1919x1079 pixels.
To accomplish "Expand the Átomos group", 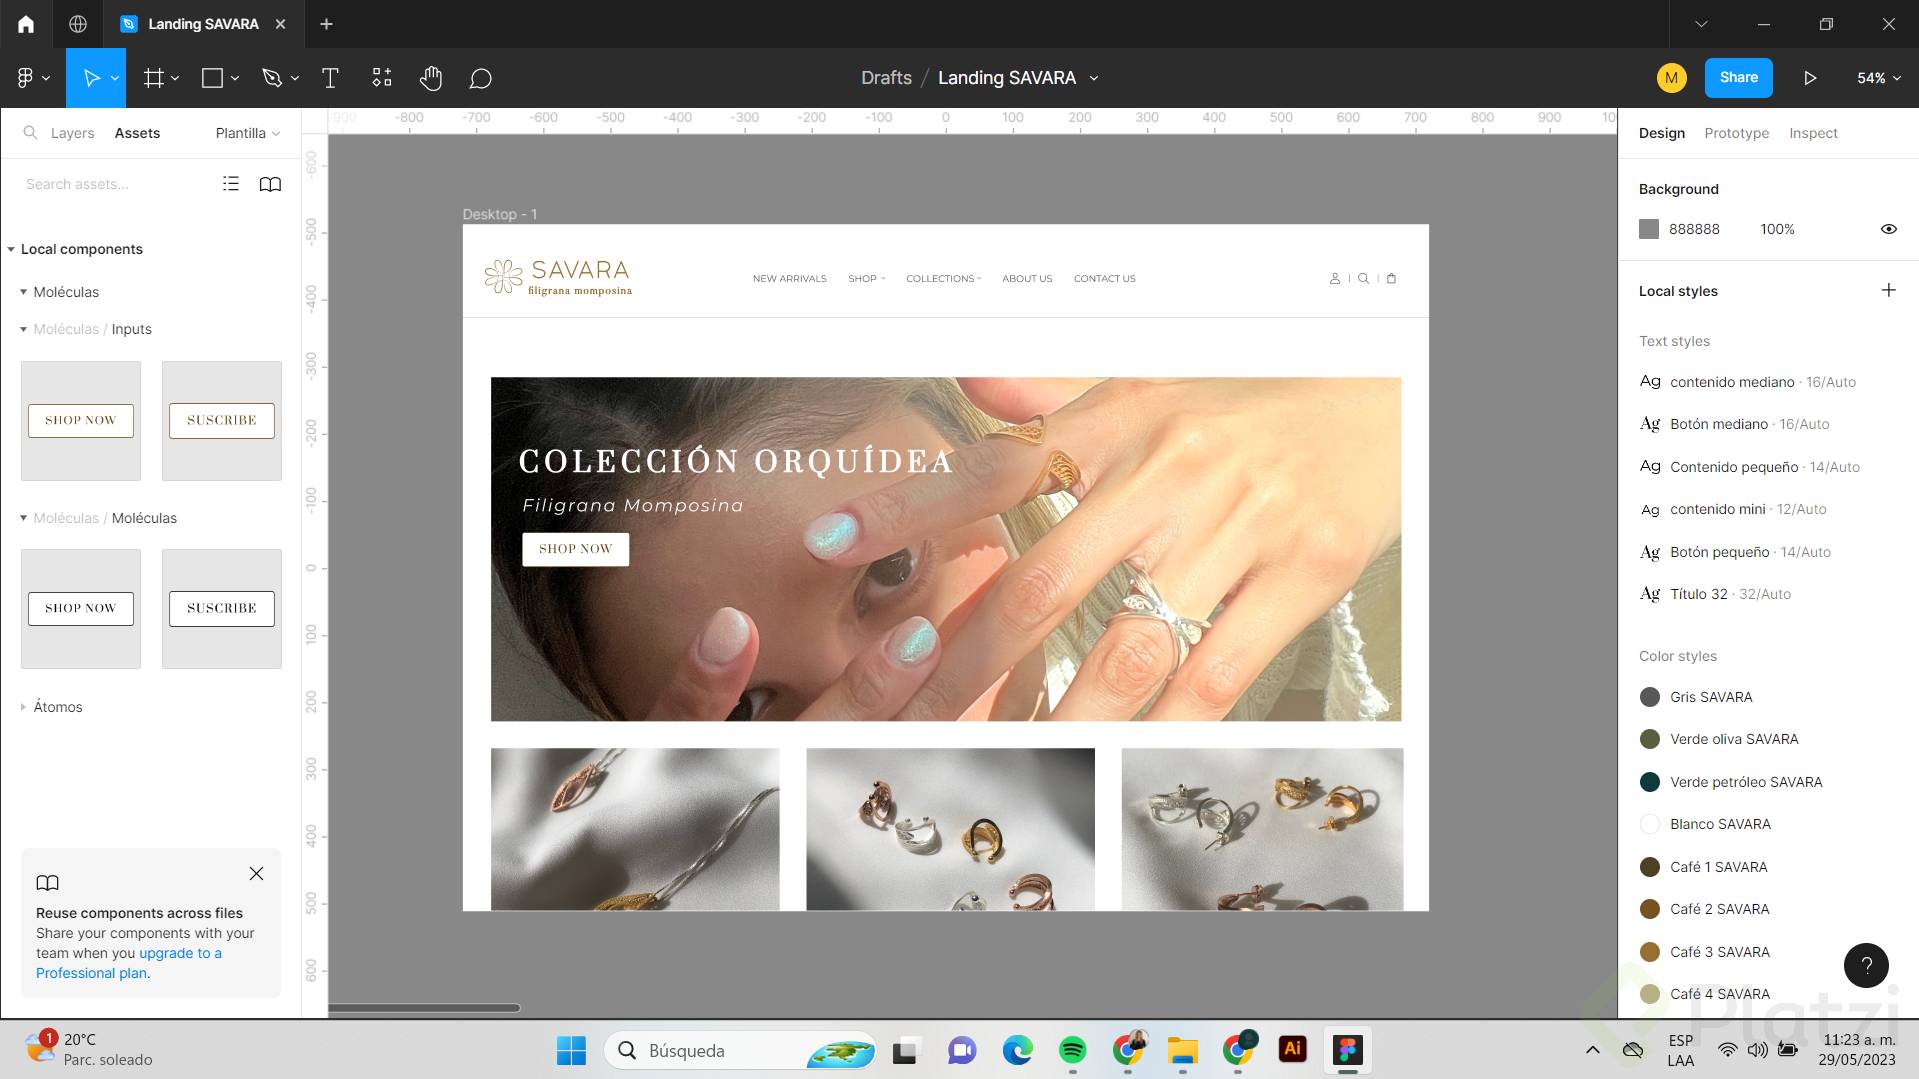I will (23, 707).
